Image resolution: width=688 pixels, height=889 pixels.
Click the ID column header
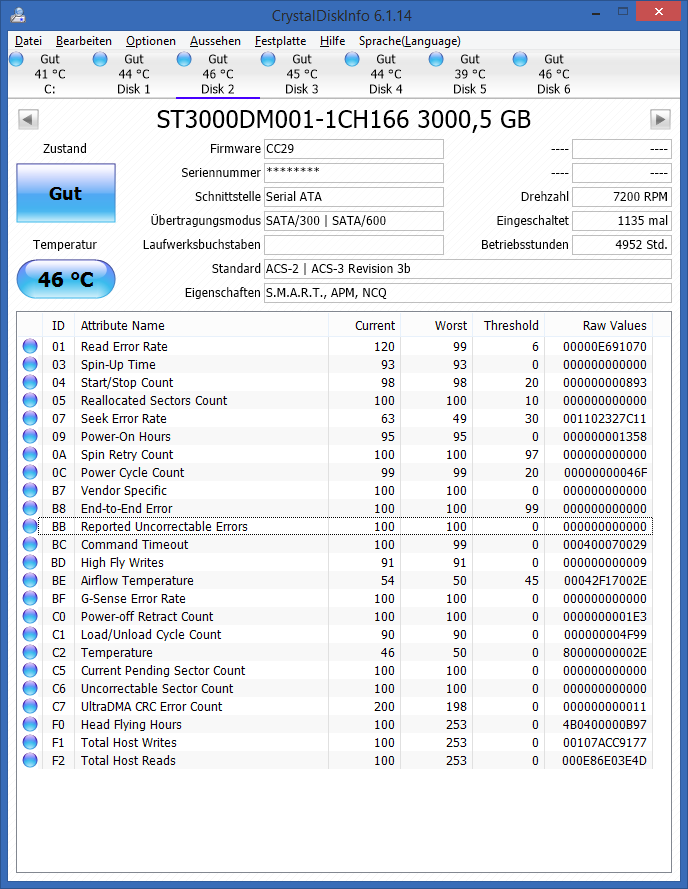coord(58,325)
